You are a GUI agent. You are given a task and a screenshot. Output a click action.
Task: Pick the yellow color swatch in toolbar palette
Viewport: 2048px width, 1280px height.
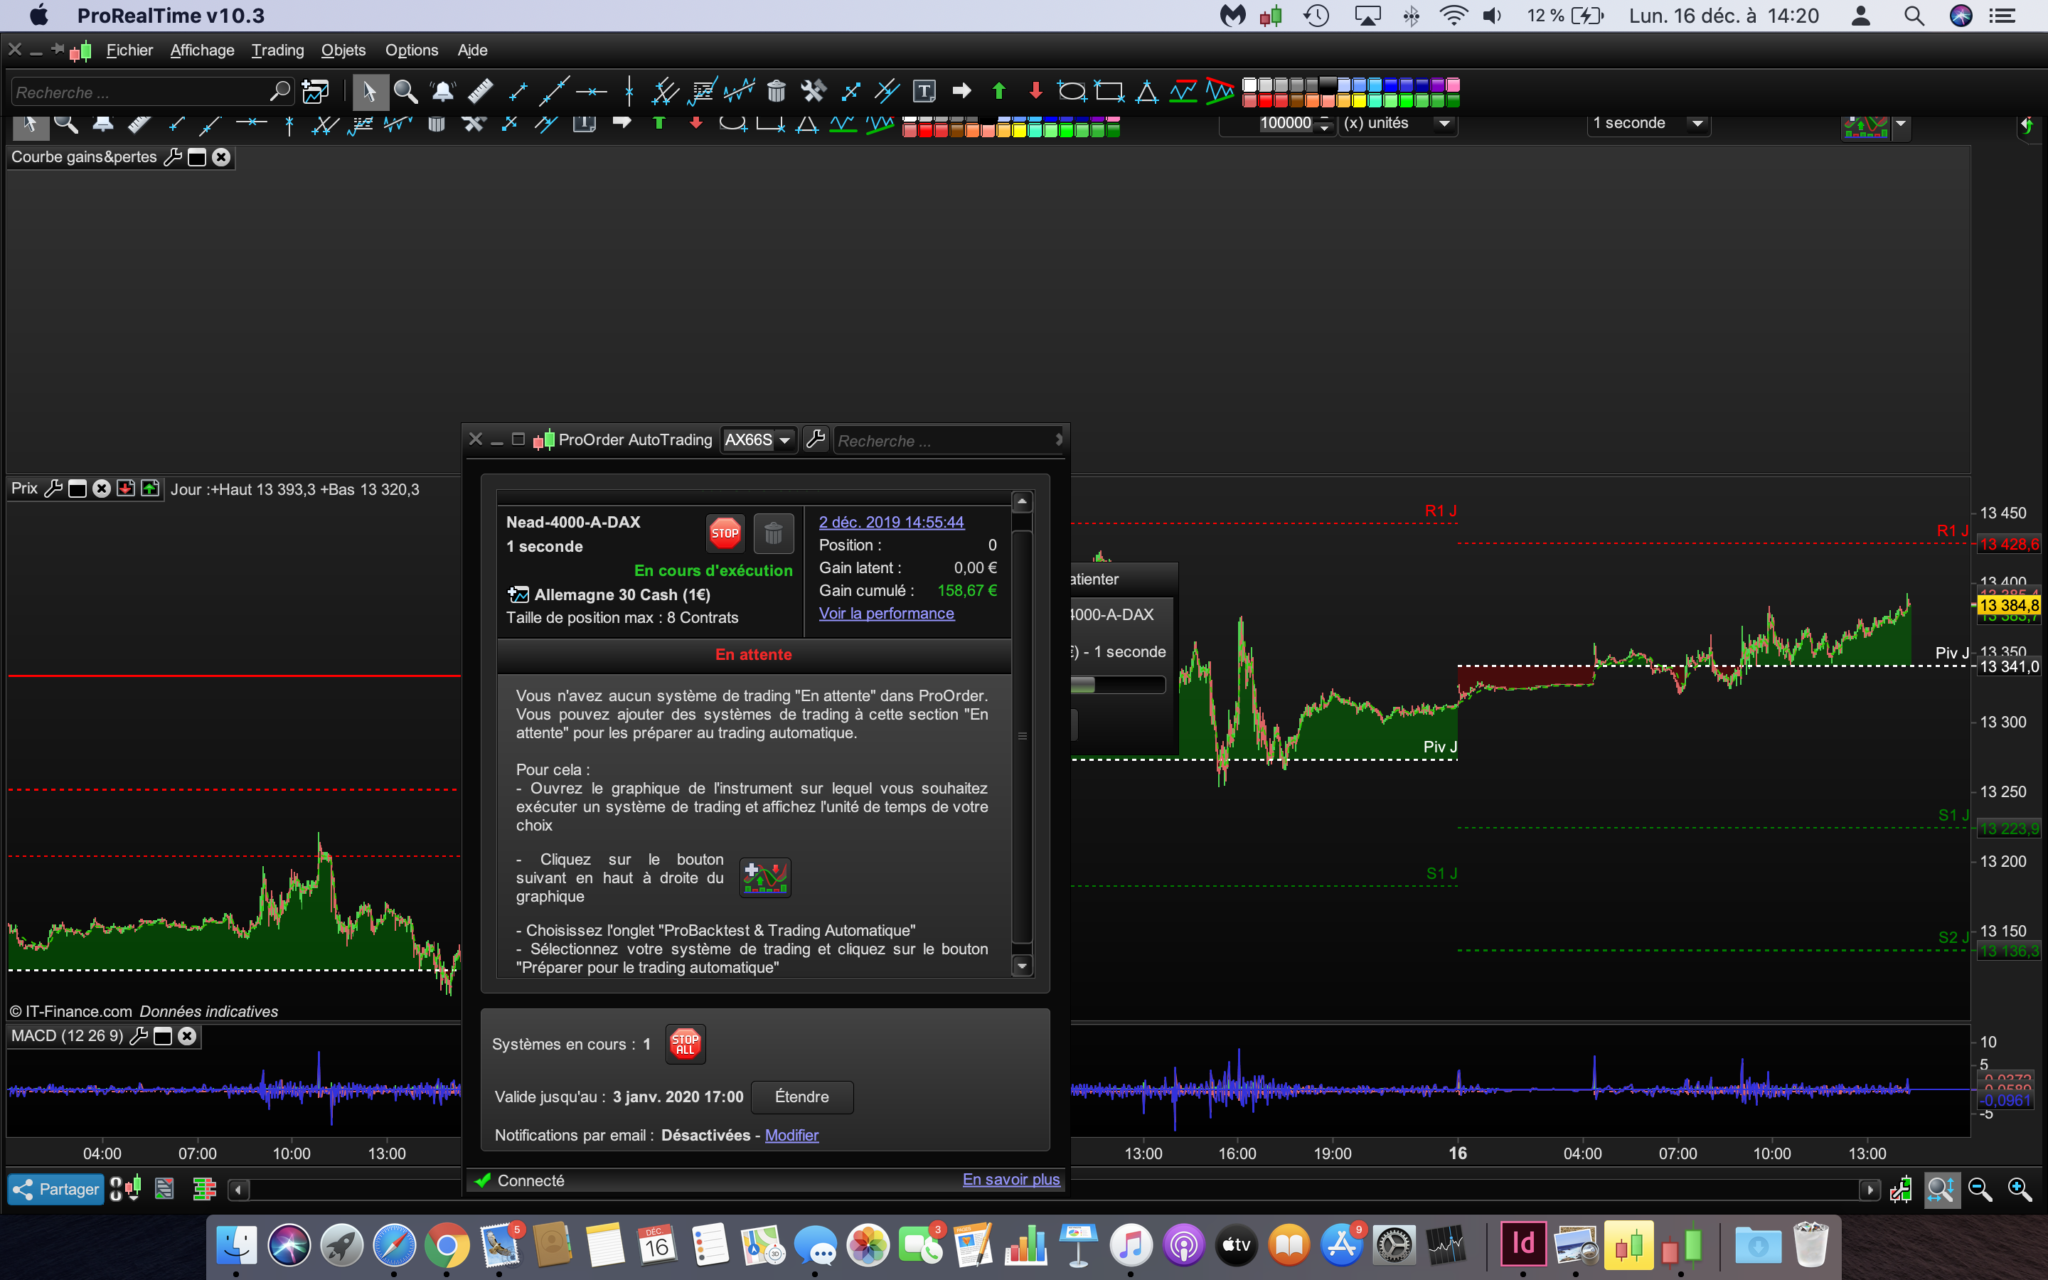click(1357, 100)
